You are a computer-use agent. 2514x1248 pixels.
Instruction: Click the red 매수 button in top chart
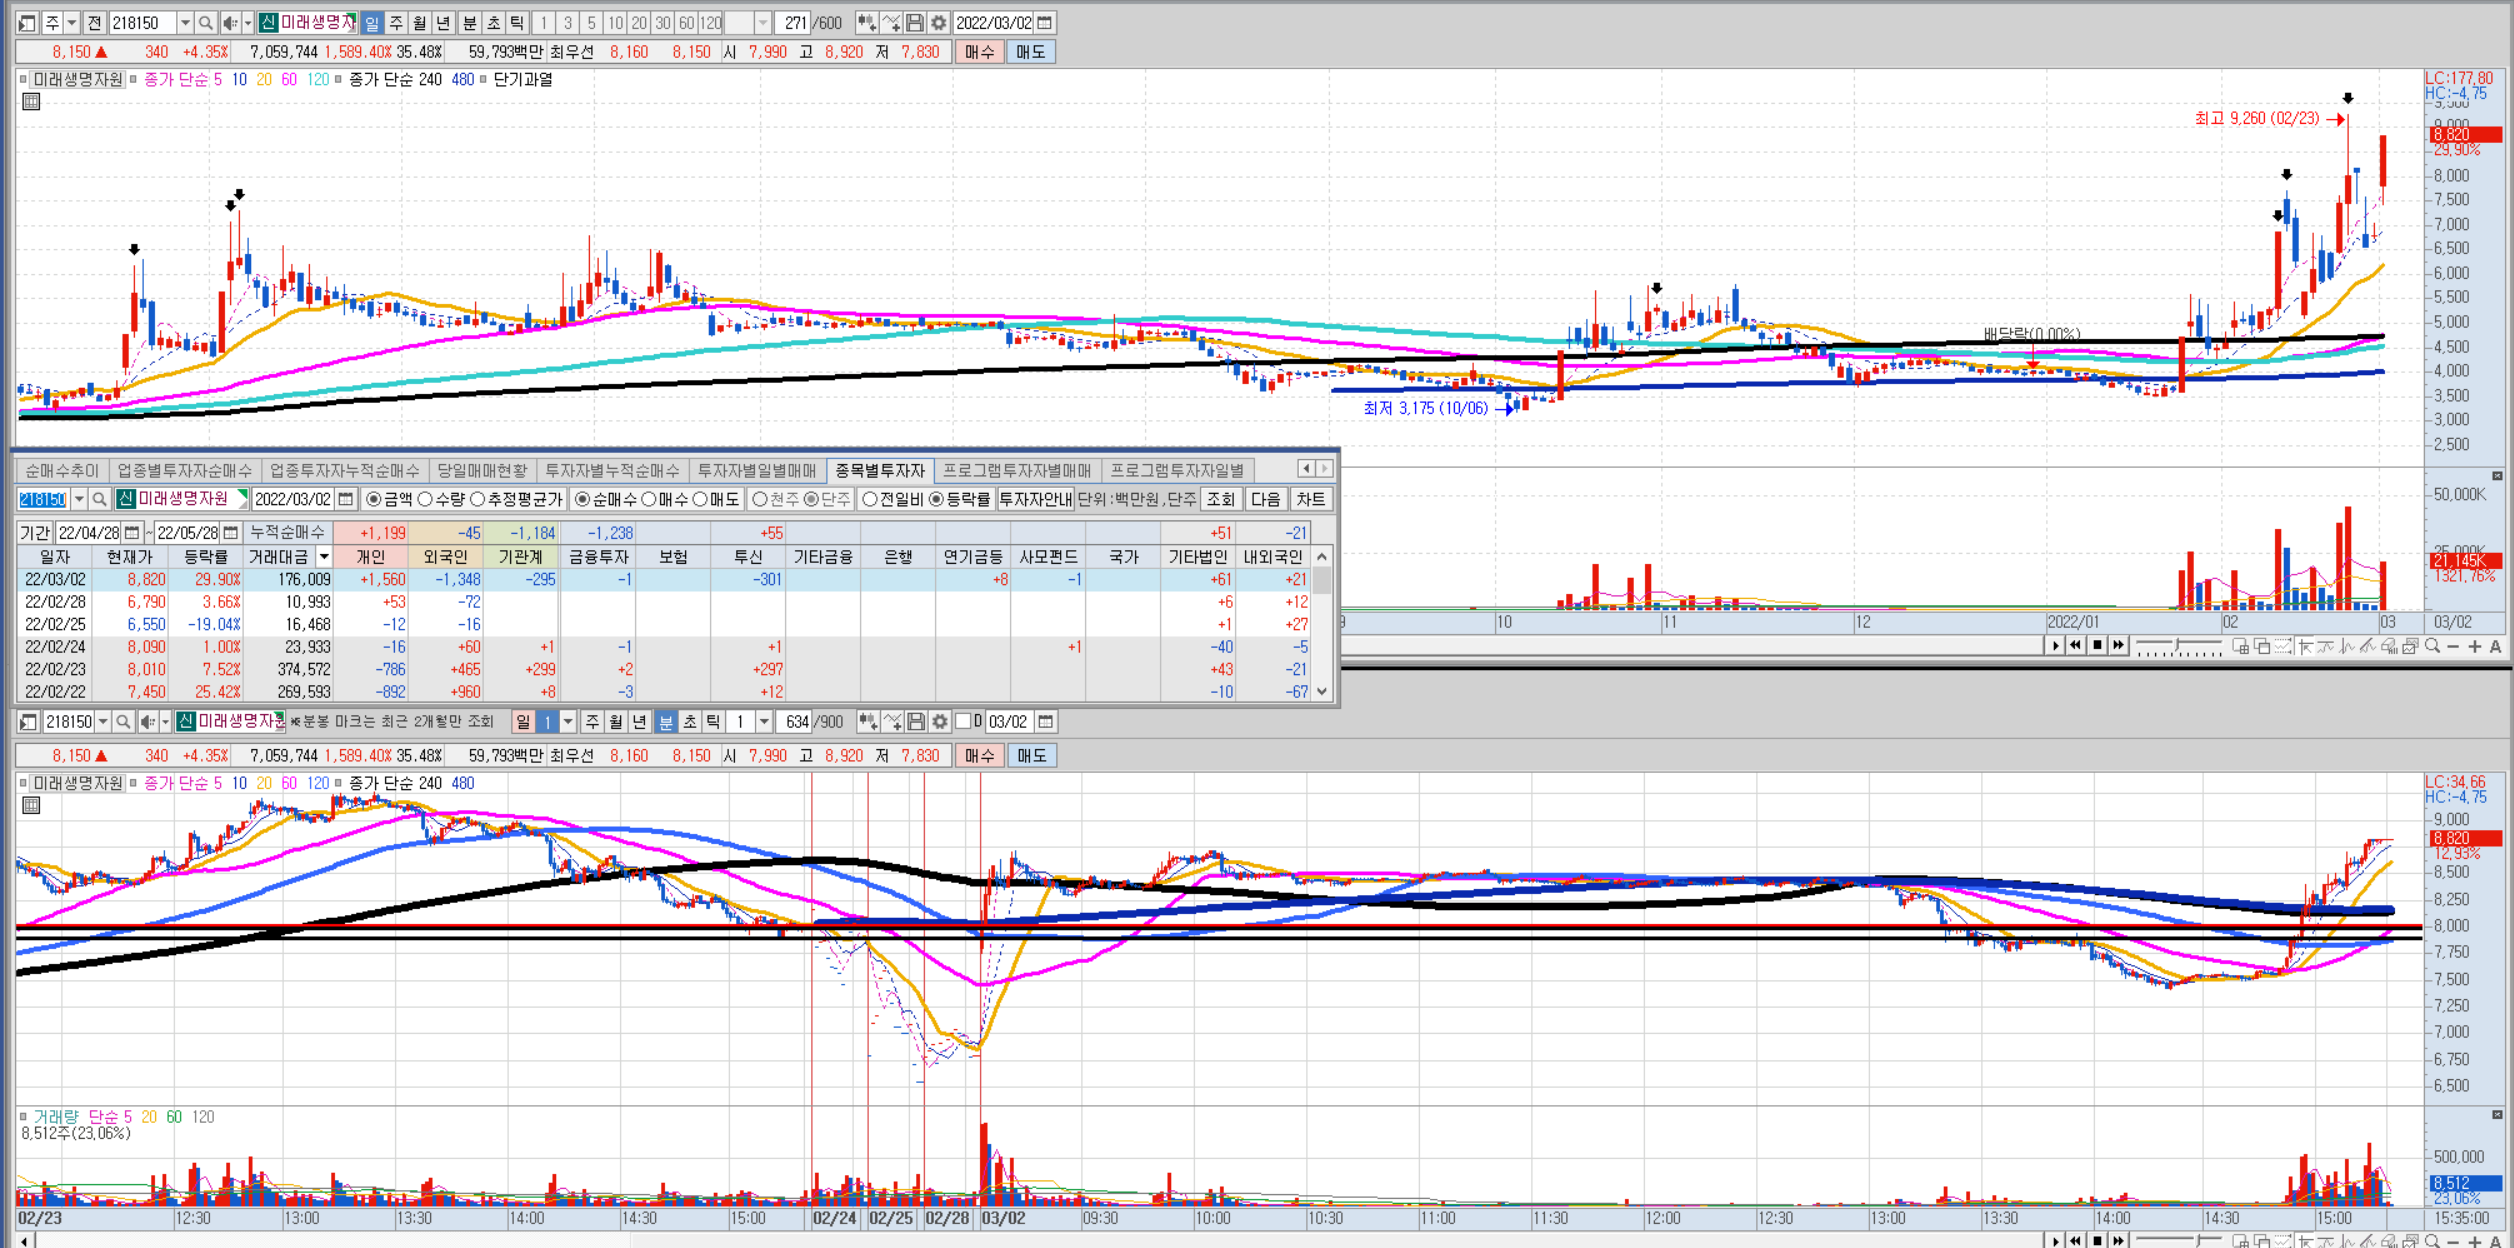coord(979,52)
